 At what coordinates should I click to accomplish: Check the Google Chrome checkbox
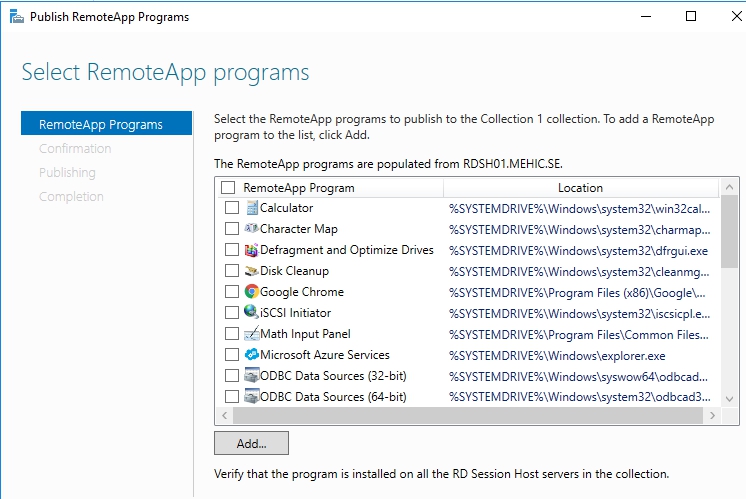[232, 292]
